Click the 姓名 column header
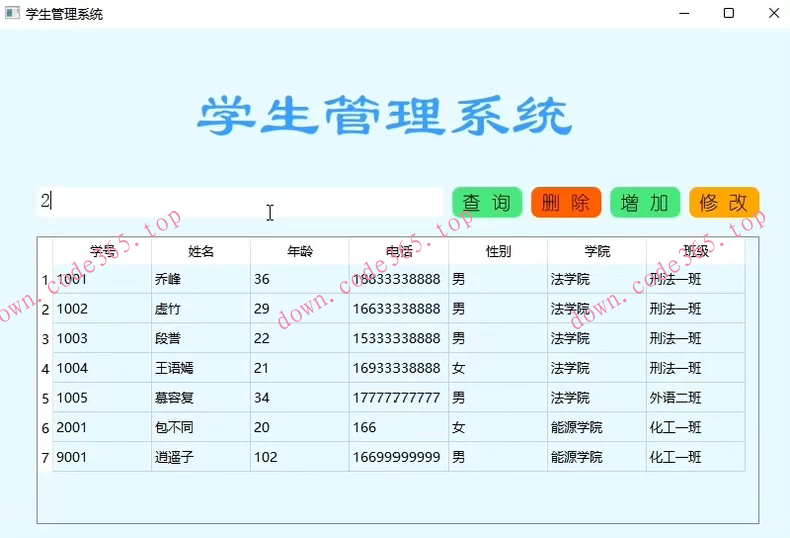Image resolution: width=790 pixels, height=538 pixels. 201,251
